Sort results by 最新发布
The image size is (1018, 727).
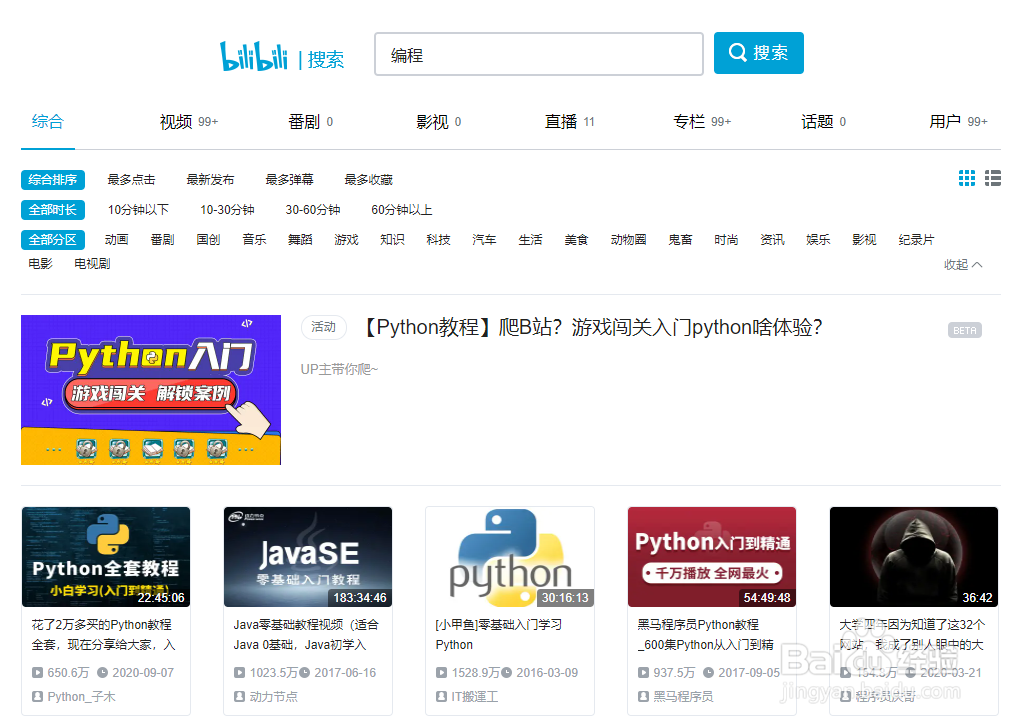[x=210, y=180]
